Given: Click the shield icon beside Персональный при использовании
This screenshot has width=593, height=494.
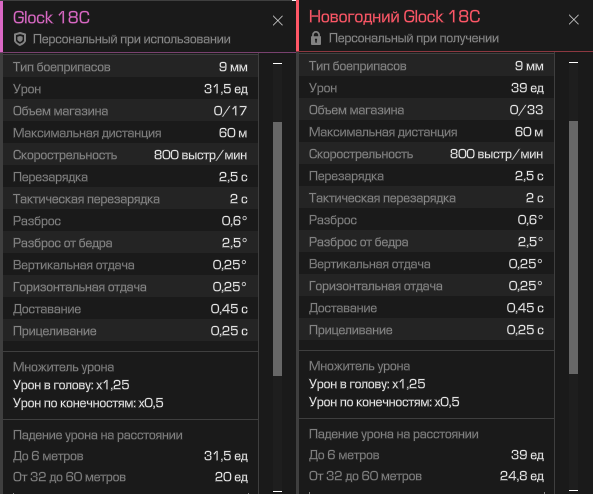Looking at the screenshot, I should coord(20,39).
